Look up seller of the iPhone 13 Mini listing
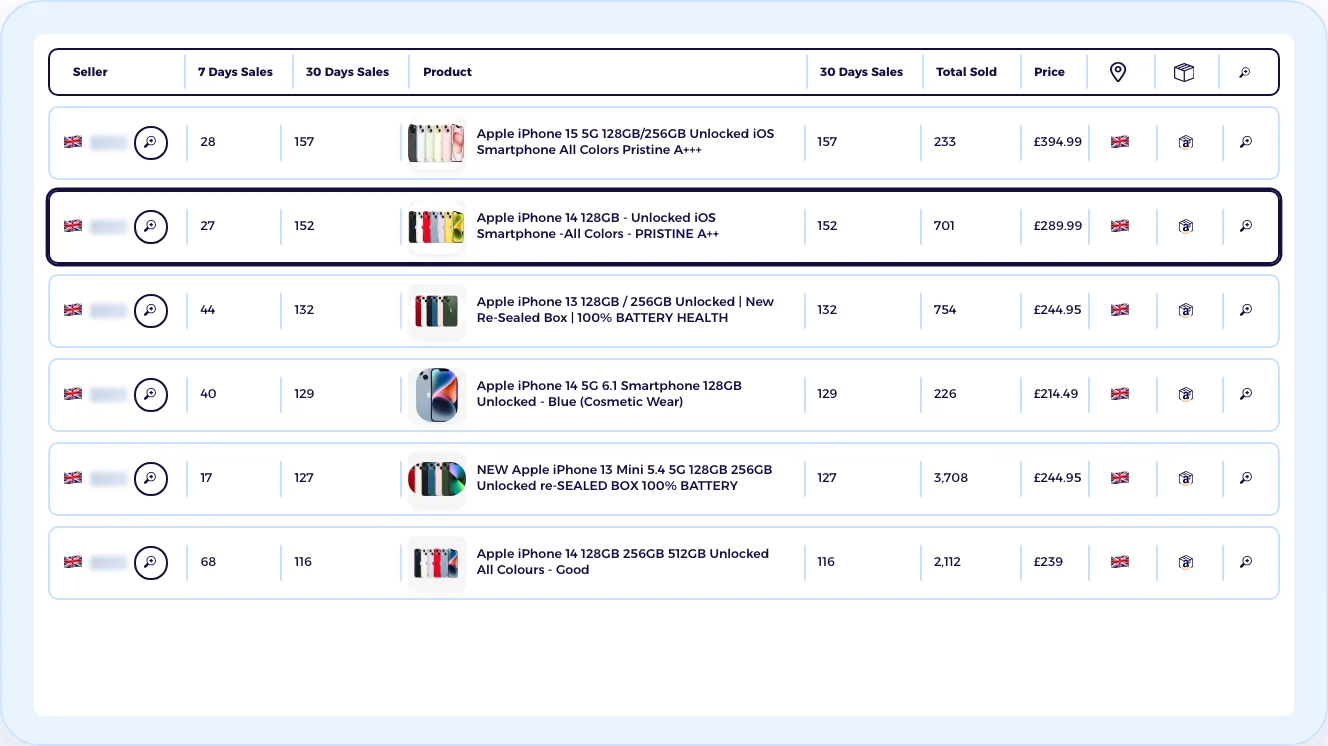Image resolution: width=1328 pixels, height=746 pixels. click(x=151, y=478)
